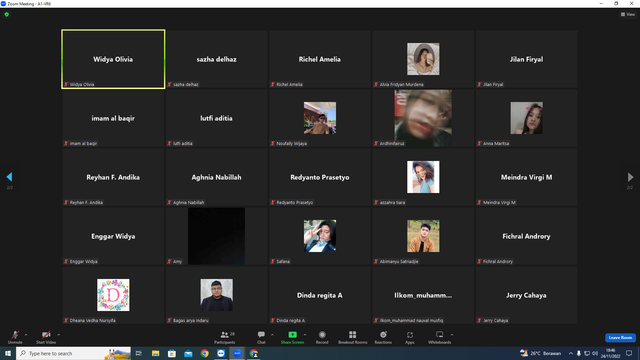Image resolution: width=640 pixels, height=360 pixels.
Task: Select Ardhinfairuz's blurred photo tile
Action: click(423, 118)
